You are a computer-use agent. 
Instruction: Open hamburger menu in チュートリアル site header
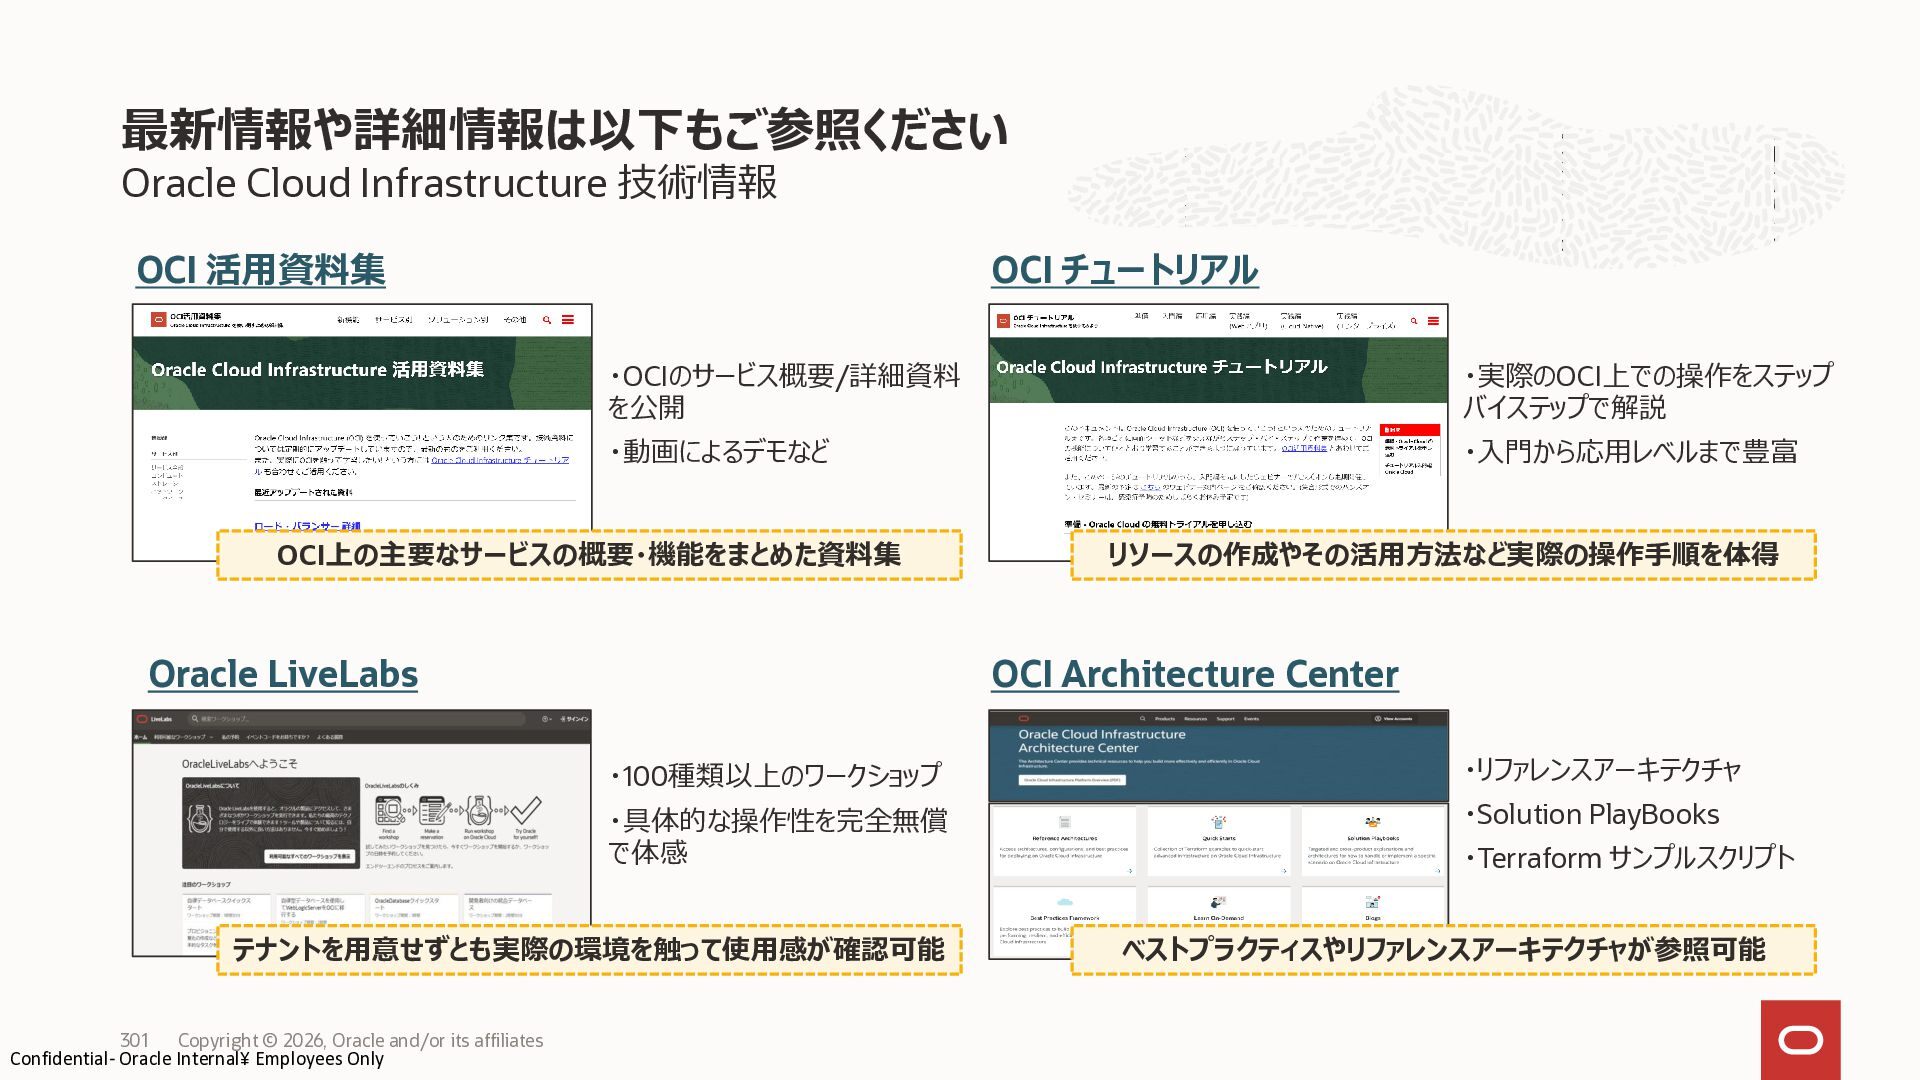pyautogui.click(x=1433, y=321)
